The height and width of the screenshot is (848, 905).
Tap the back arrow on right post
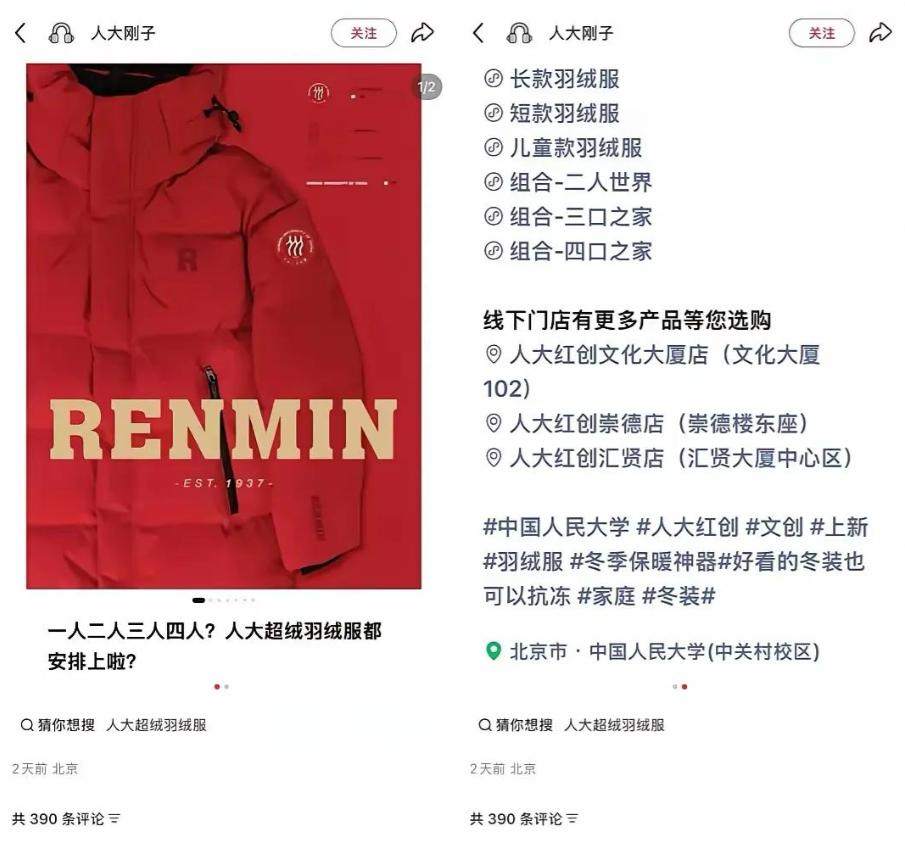(478, 33)
